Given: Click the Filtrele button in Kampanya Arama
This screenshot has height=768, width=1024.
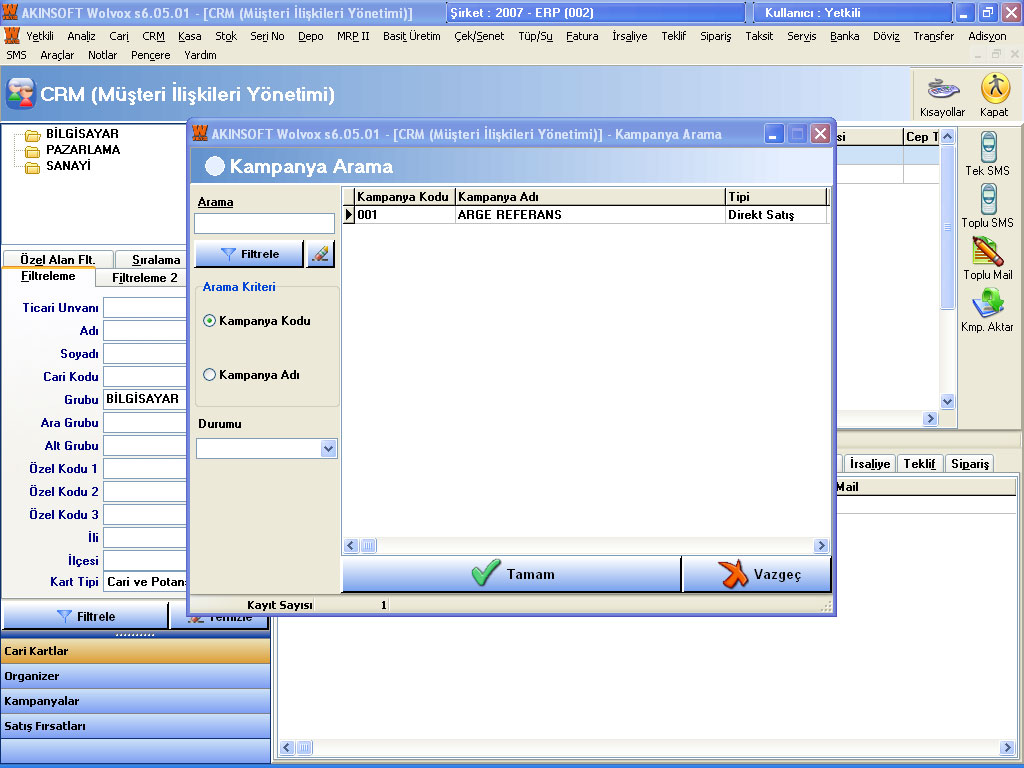Looking at the screenshot, I should [x=249, y=254].
